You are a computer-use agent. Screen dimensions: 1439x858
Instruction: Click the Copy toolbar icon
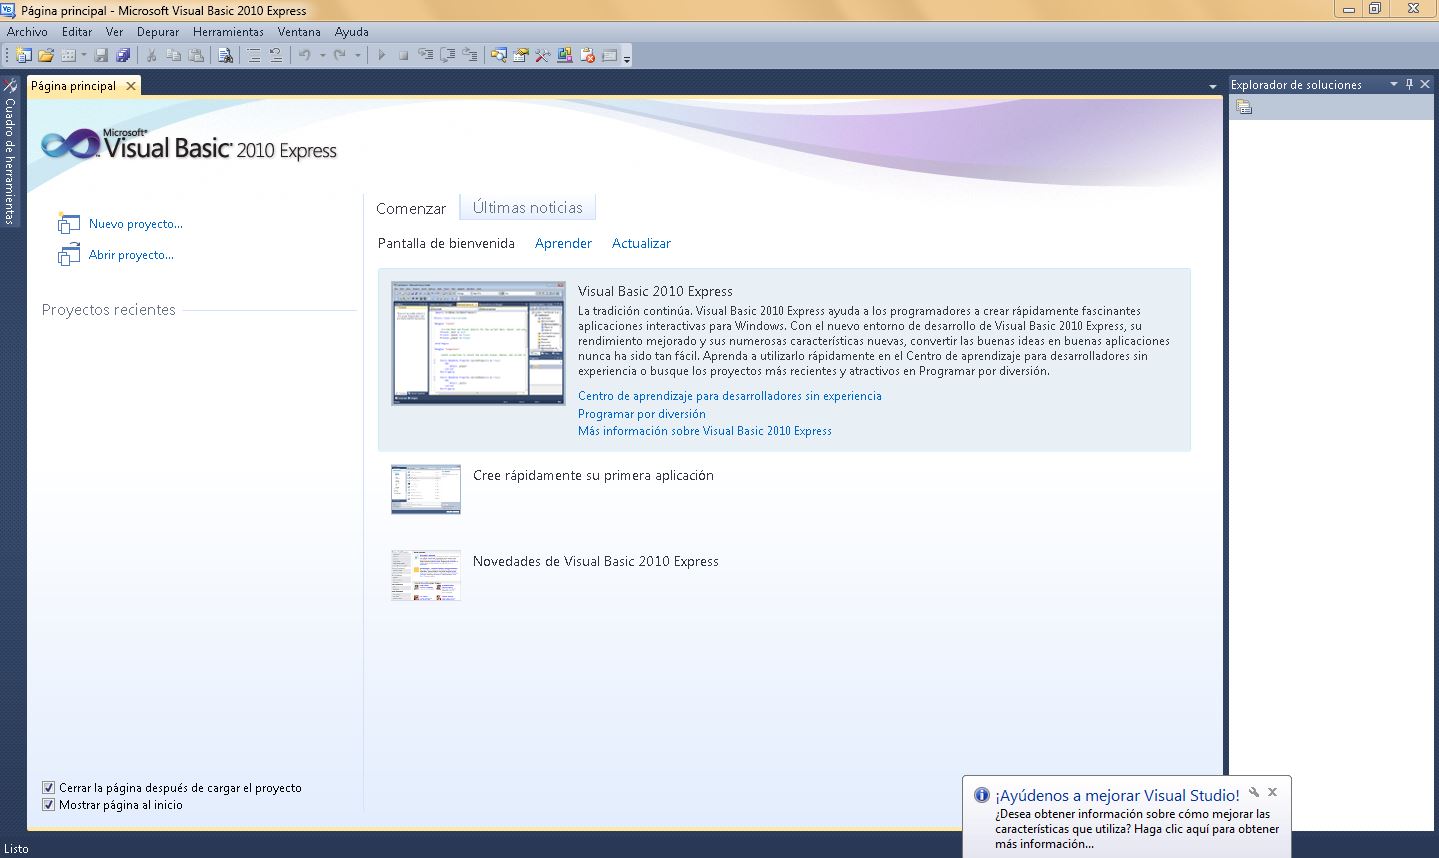point(174,56)
